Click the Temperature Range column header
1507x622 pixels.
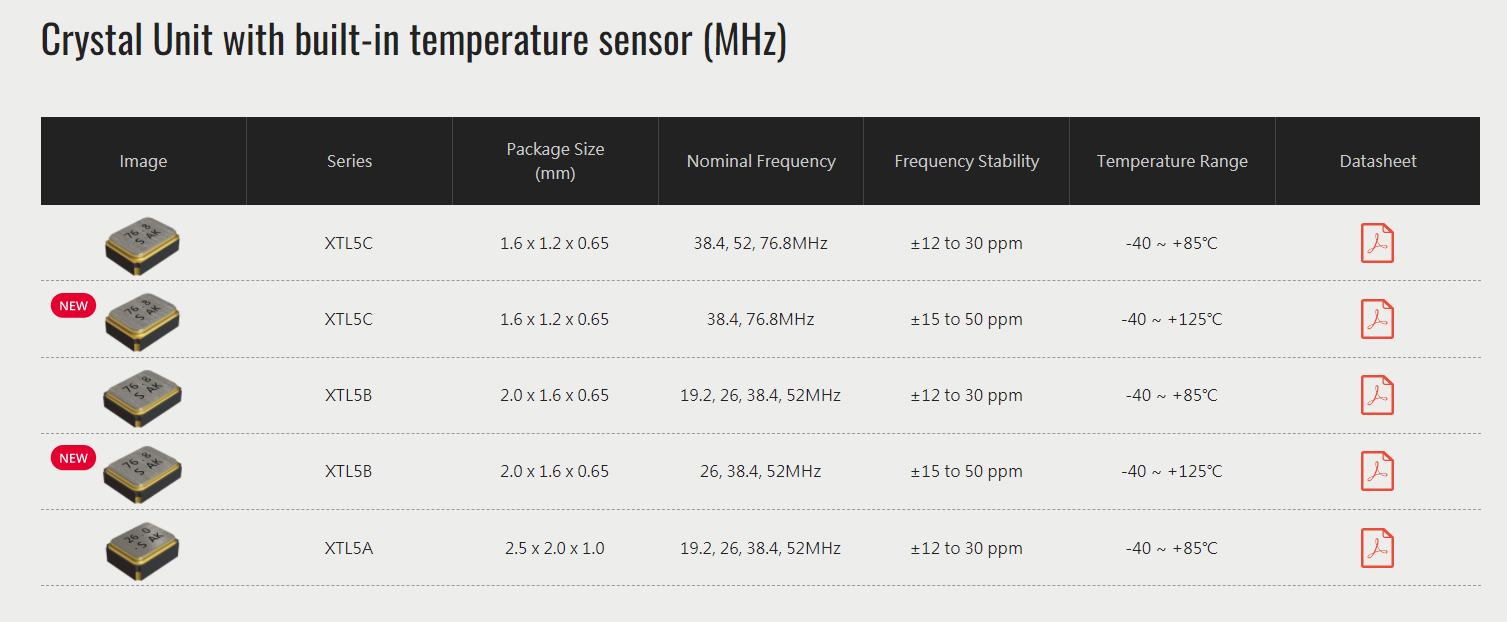(x=1172, y=161)
